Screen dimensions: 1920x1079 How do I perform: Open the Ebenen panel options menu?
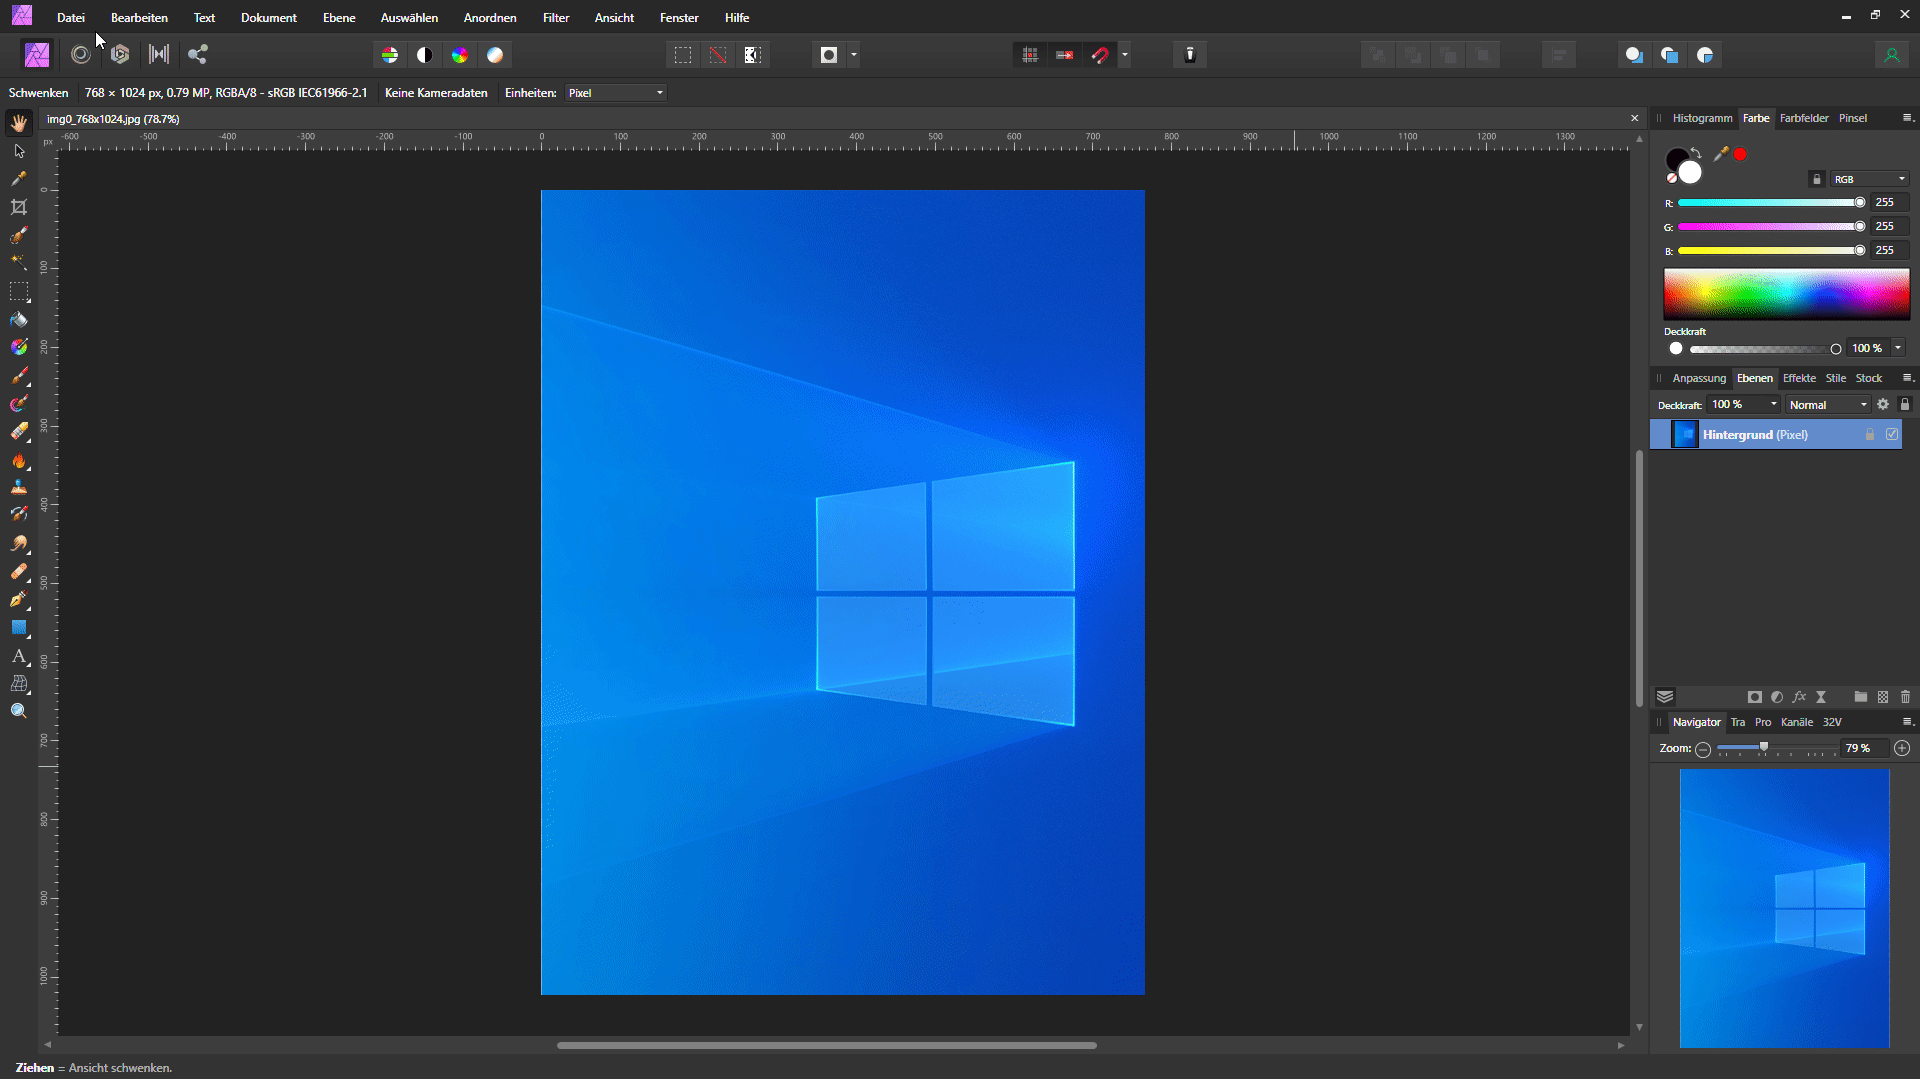pos(1907,378)
